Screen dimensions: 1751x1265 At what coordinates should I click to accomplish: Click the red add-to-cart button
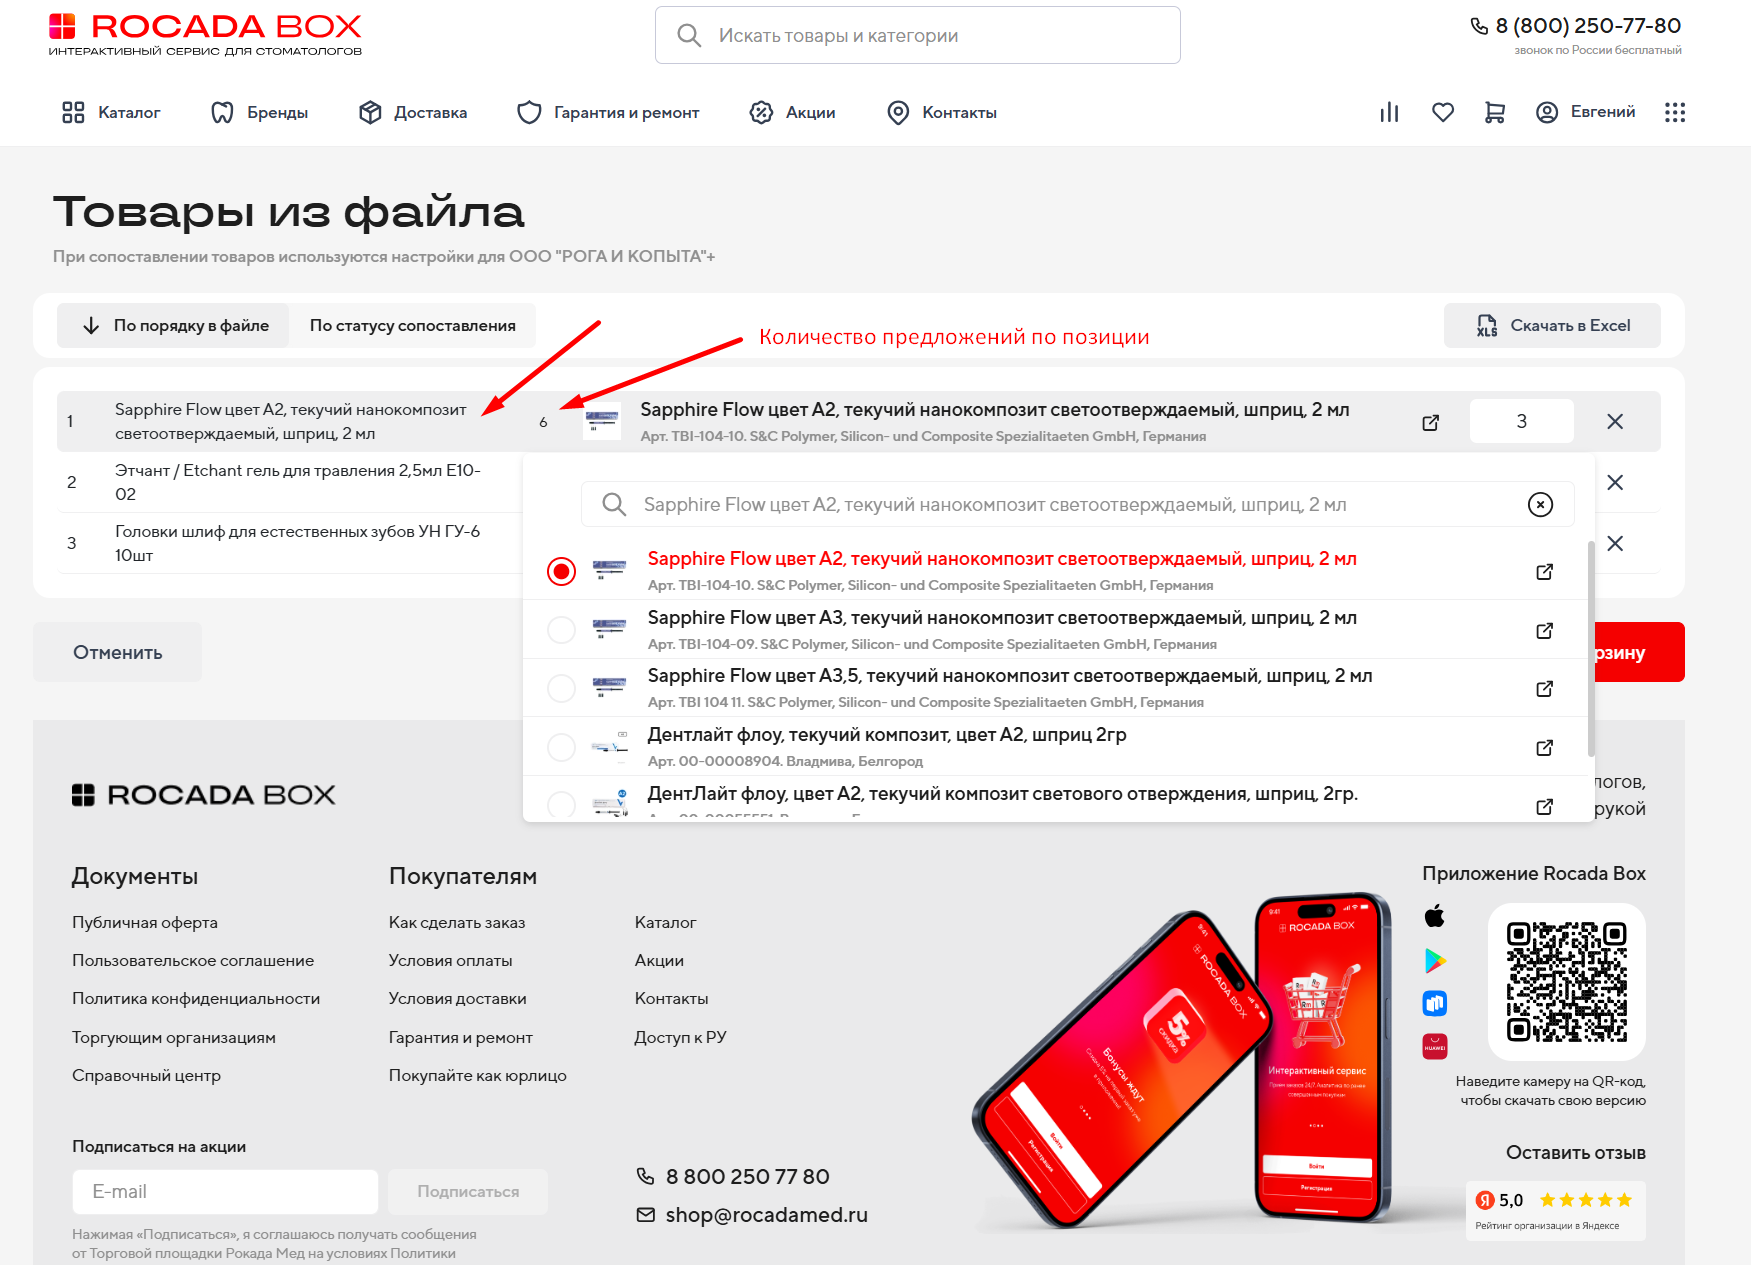point(1638,652)
